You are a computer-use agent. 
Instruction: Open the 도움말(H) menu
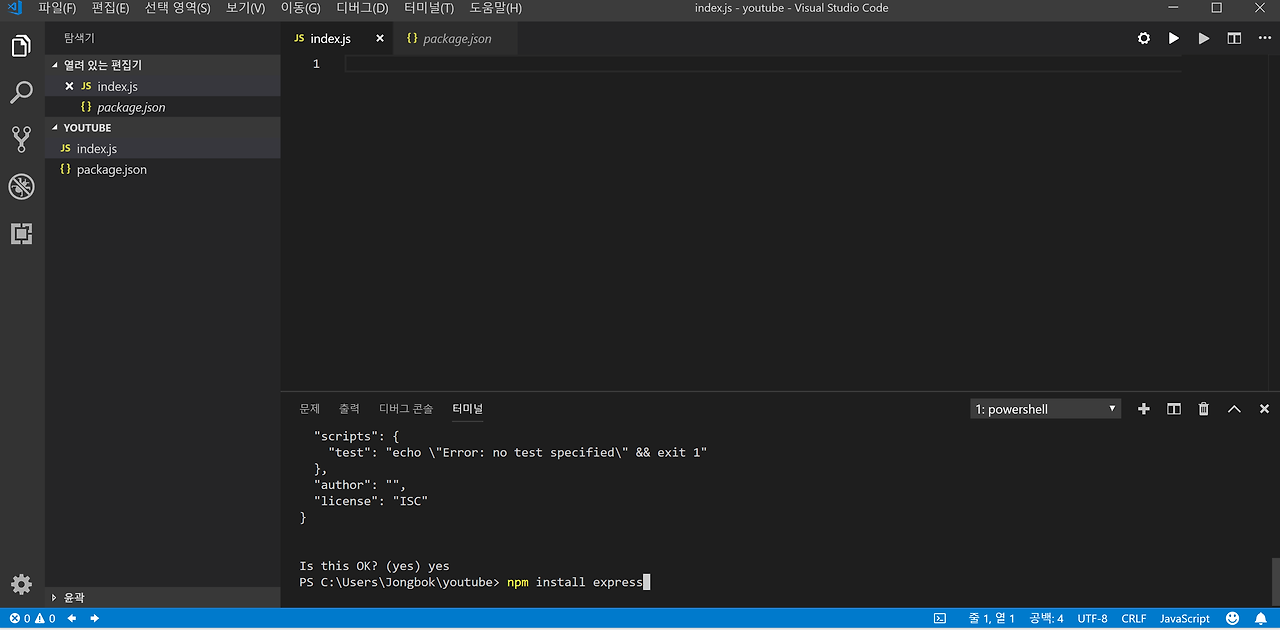496,8
